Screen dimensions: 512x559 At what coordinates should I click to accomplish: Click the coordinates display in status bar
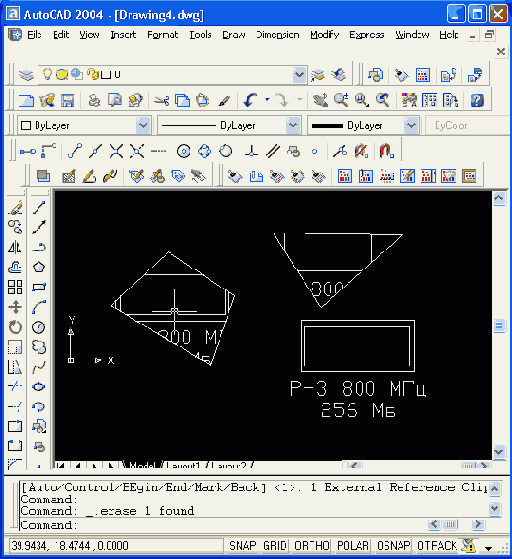point(116,546)
